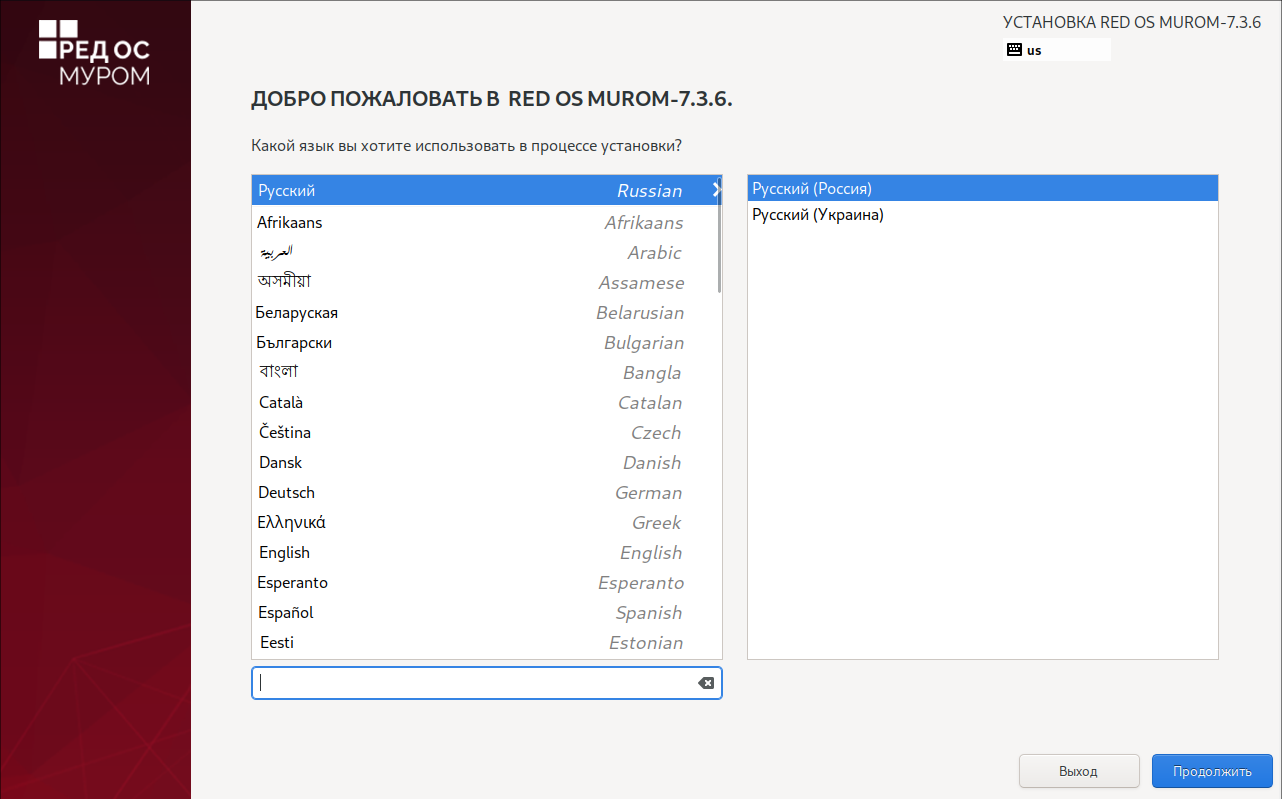Click the keyboard layout icon
The image size is (1282, 799).
pos(1014,49)
